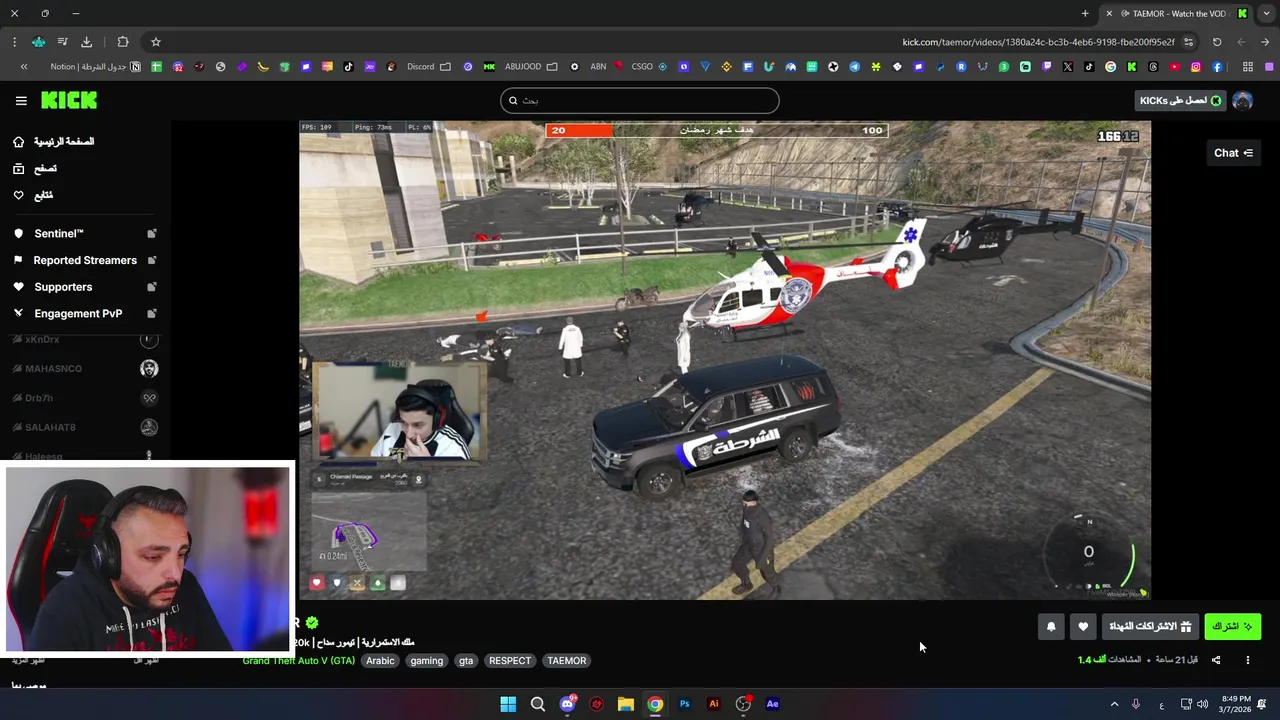Open the Facebook bookmark icon
Screen dimensions: 1280x720
(x=1217, y=67)
